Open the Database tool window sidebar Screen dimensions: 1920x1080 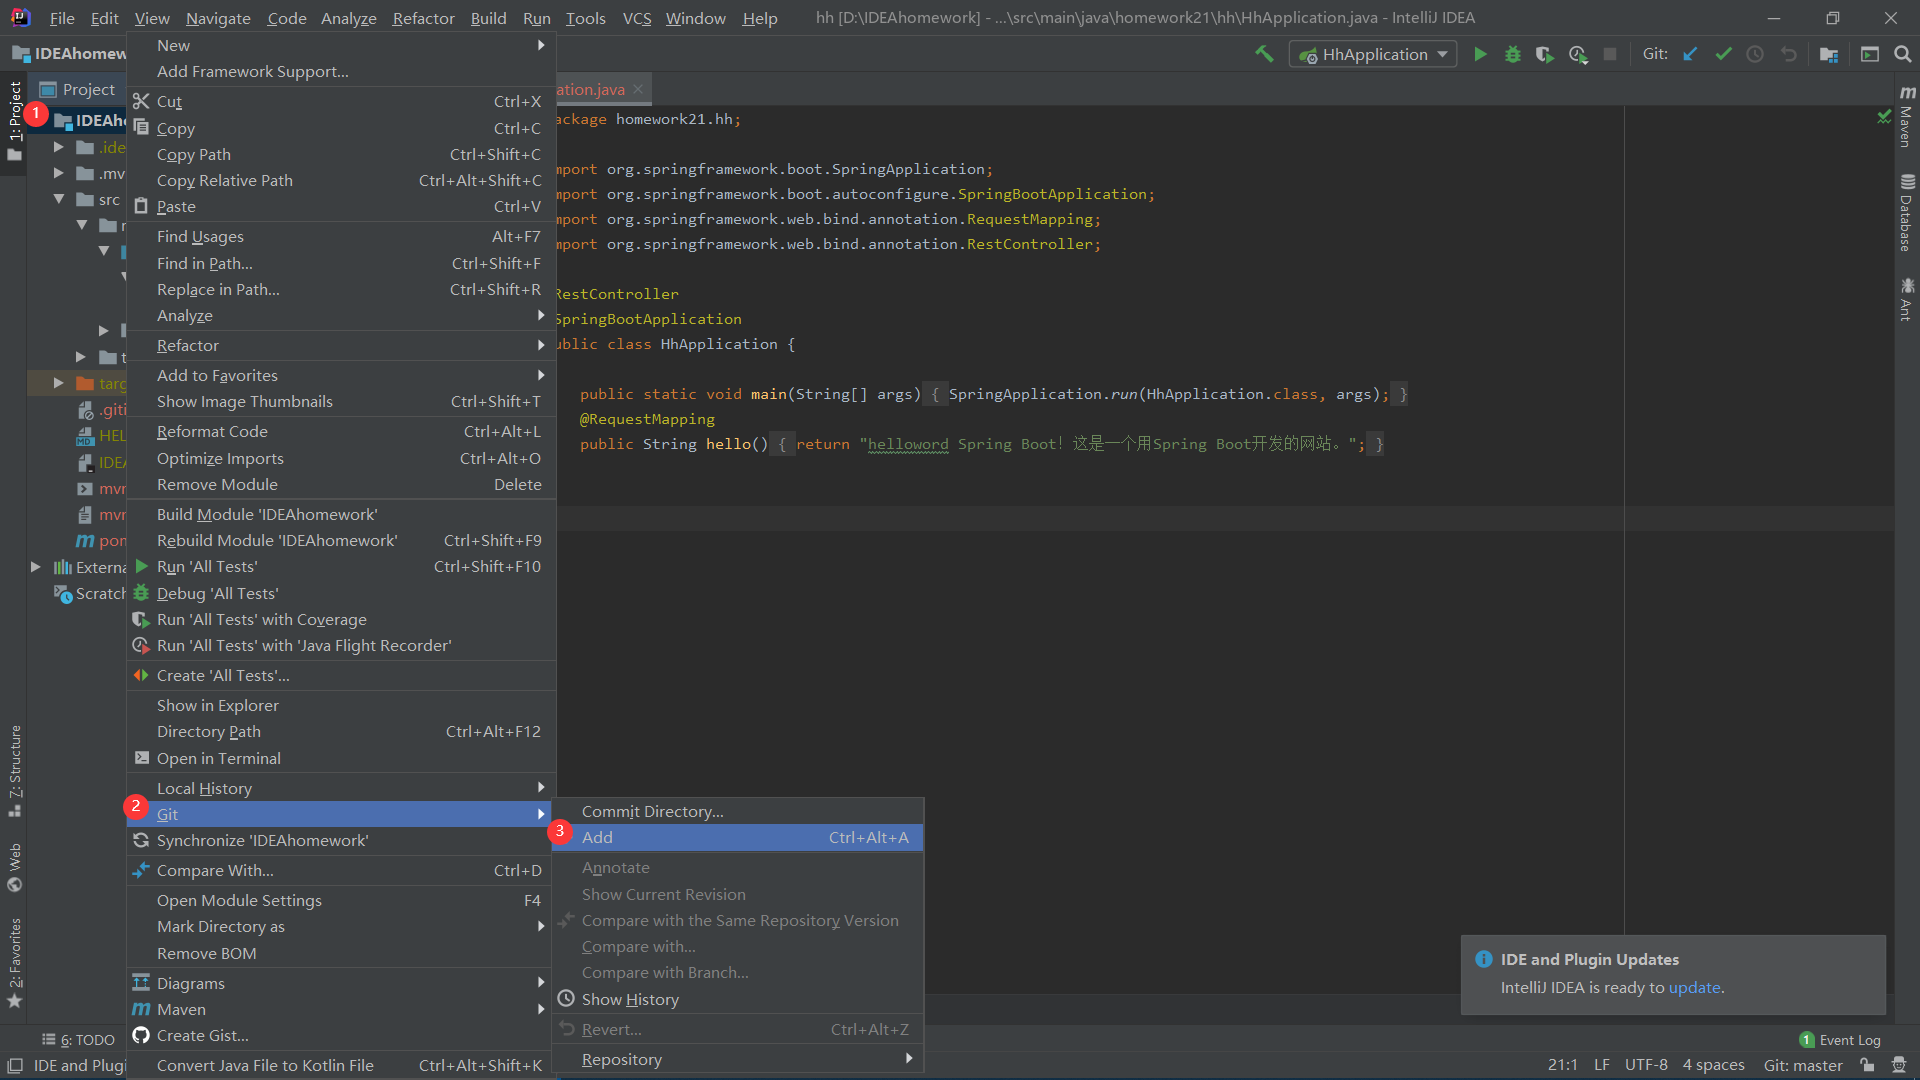[x=1906, y=213]
